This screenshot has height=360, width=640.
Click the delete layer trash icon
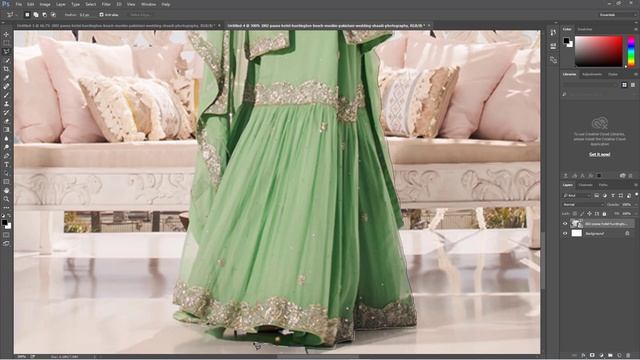point(628,356)
